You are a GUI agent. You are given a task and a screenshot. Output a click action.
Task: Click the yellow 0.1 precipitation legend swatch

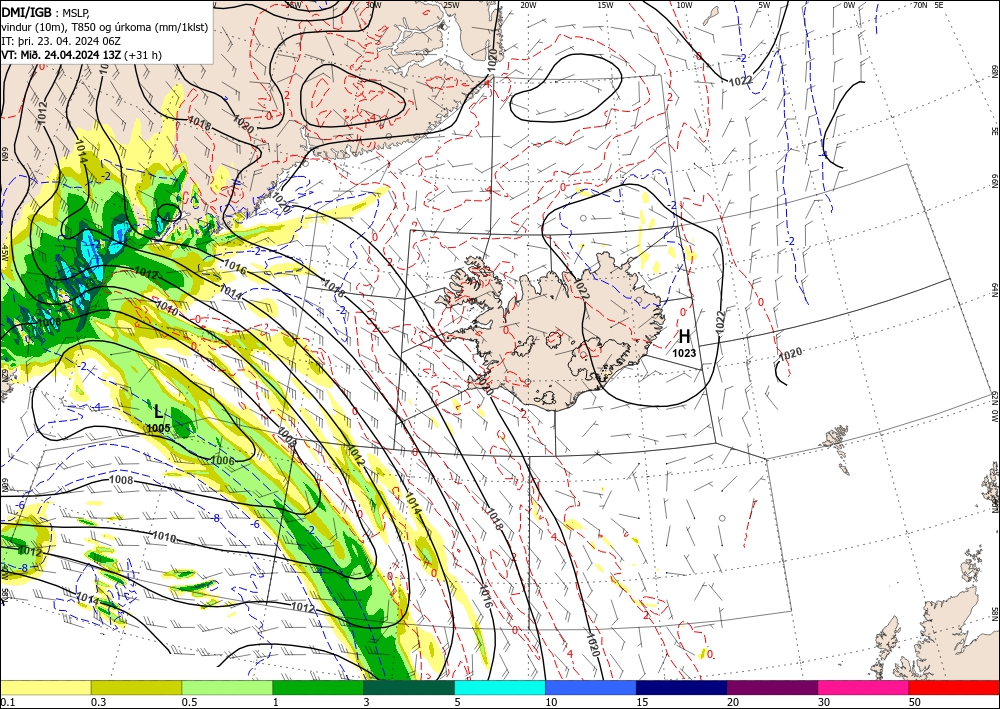point(45,687)
